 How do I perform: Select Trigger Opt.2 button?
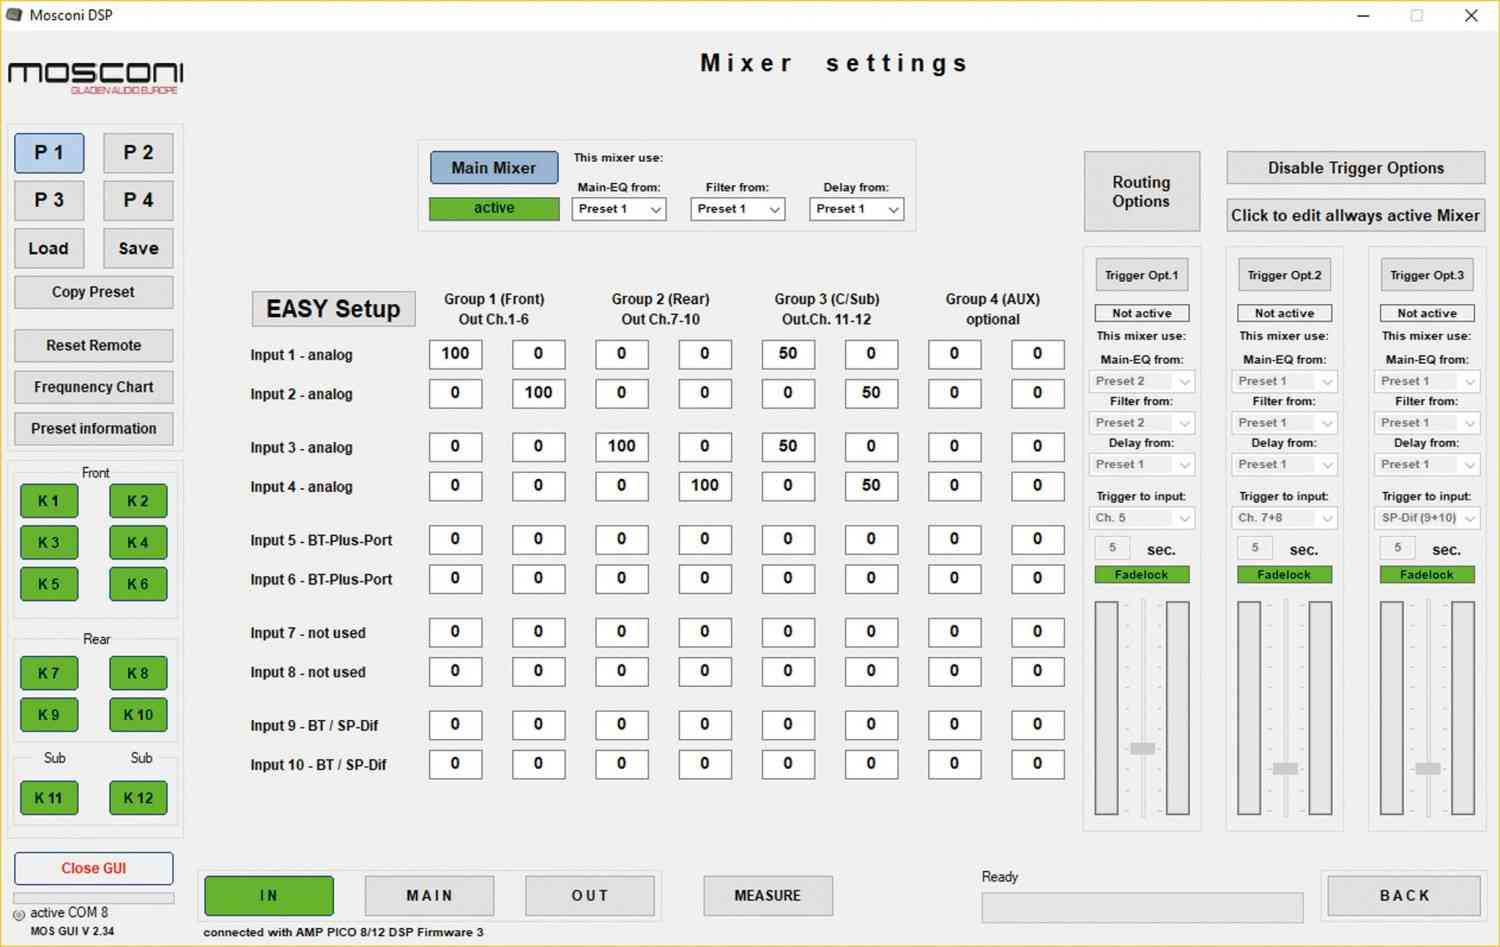click(x=1284, y=275)
